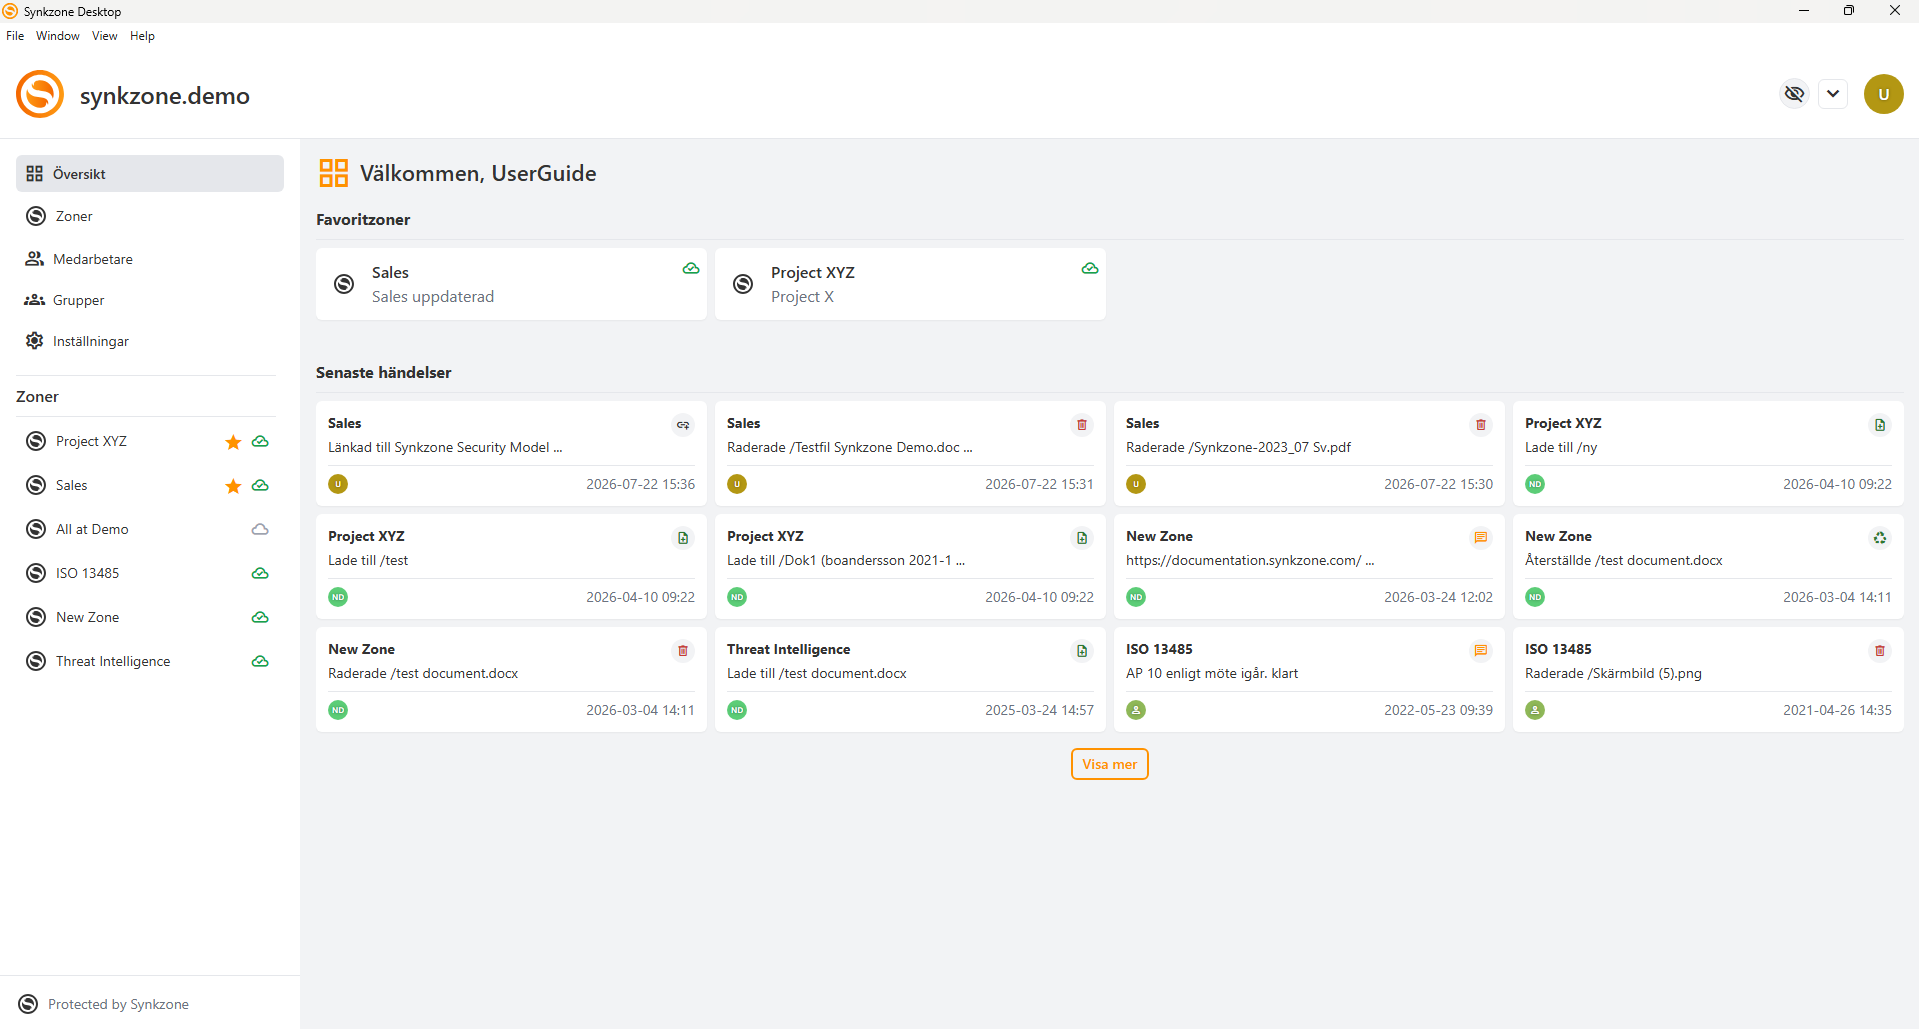Click upload file icon on Lade till /ny event

[1880, 425]
